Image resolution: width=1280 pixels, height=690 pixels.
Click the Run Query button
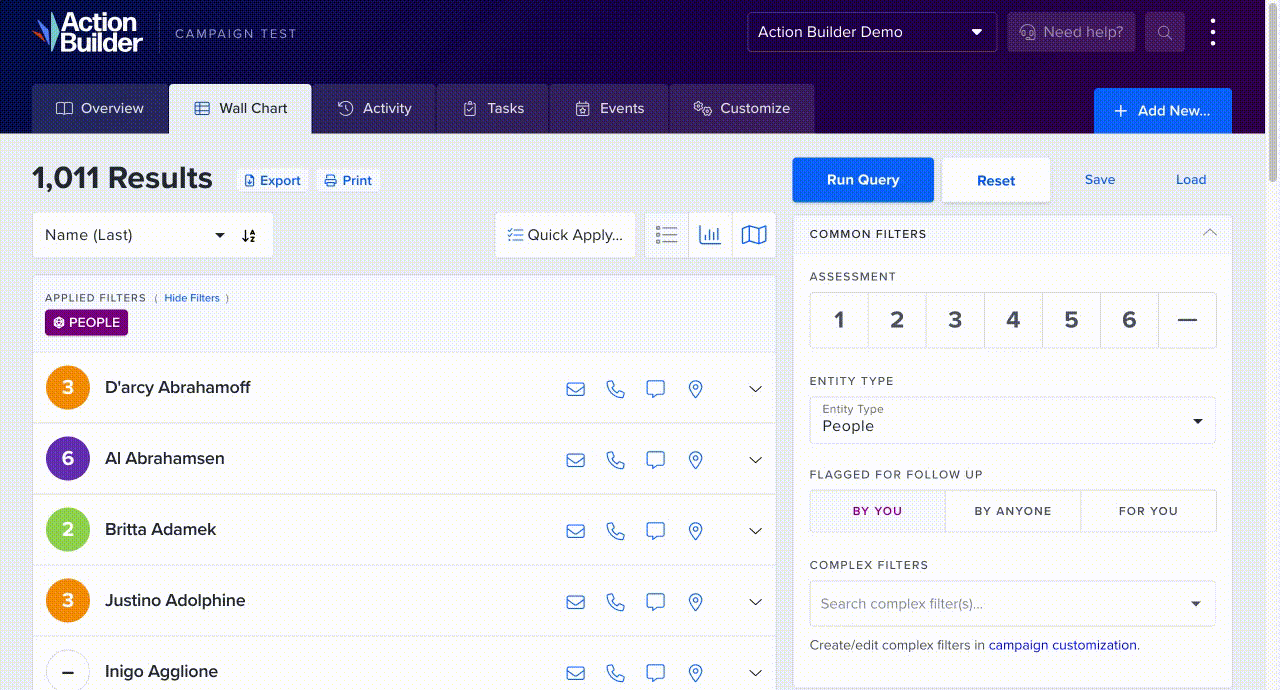[863, 180]
